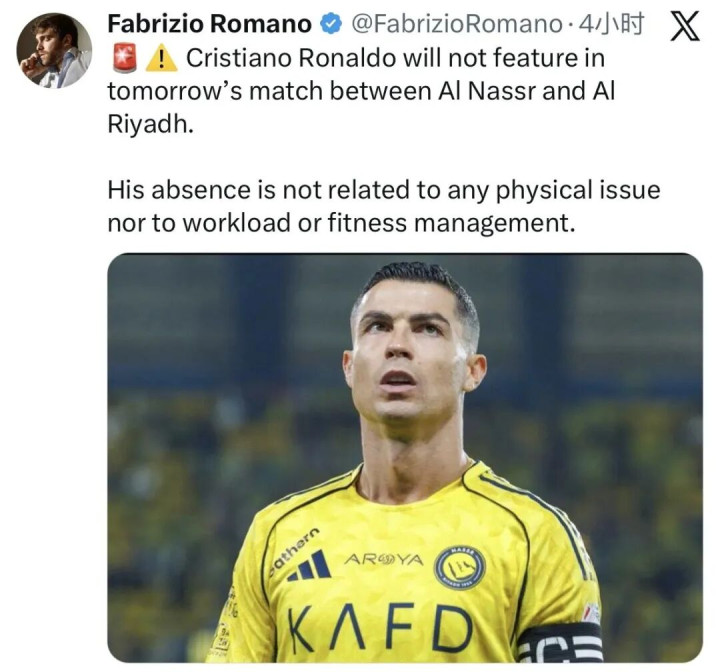Click the word Riyadh in the tweet
Screen dimensions: 720x672
click(148, 124)
